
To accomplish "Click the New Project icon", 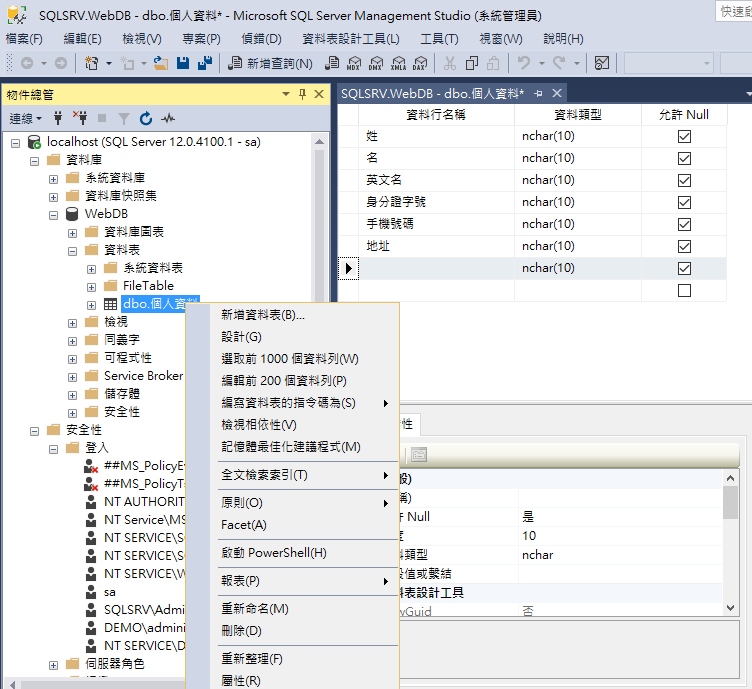I will click(91, 63).
